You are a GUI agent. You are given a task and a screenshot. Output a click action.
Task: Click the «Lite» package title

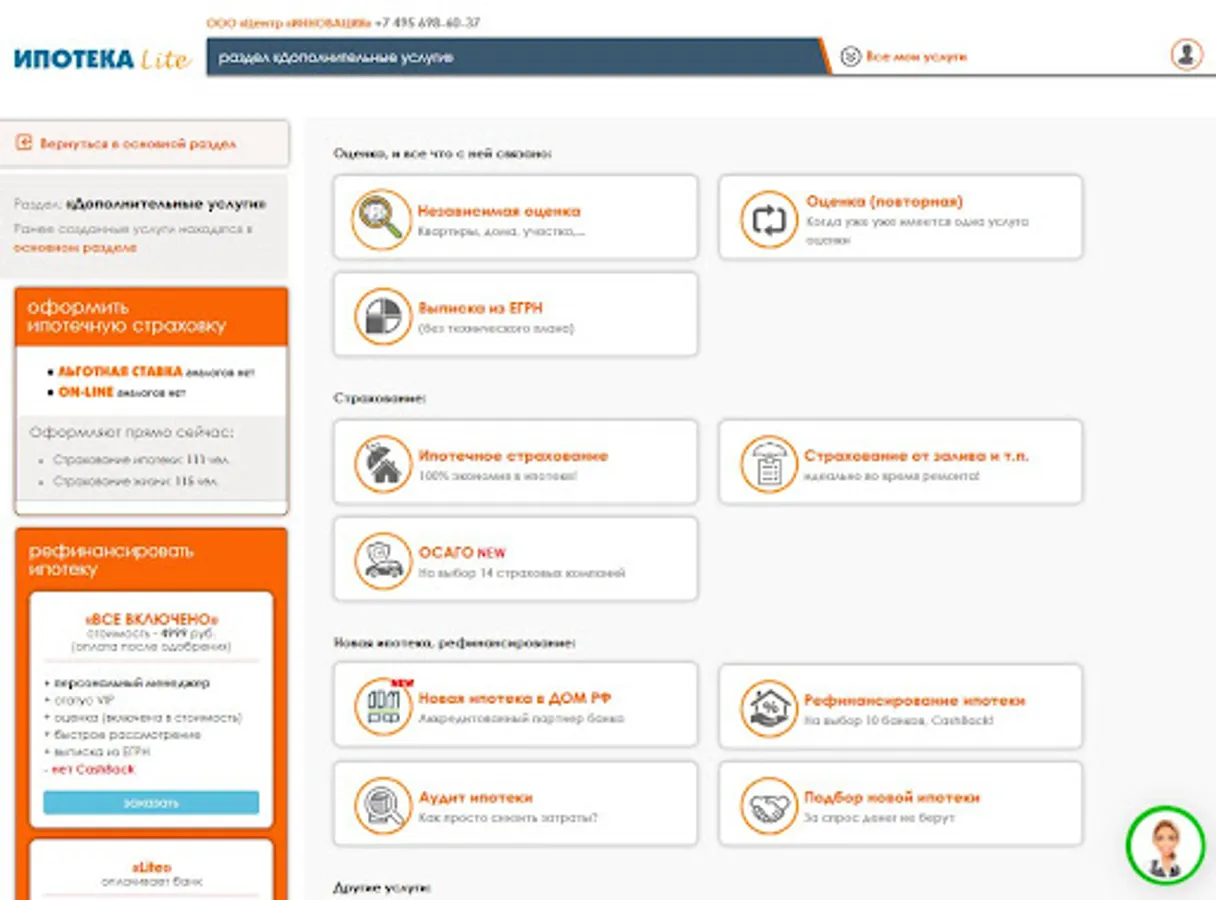click(x=151, y=866)
